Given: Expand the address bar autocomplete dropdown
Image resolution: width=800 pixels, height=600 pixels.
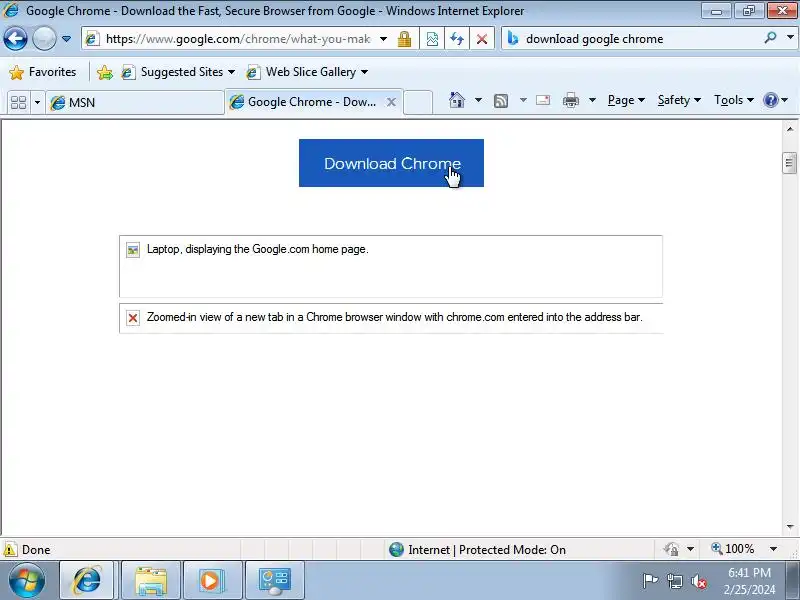Looking at the screenshot, I should [x=383, y=39].
